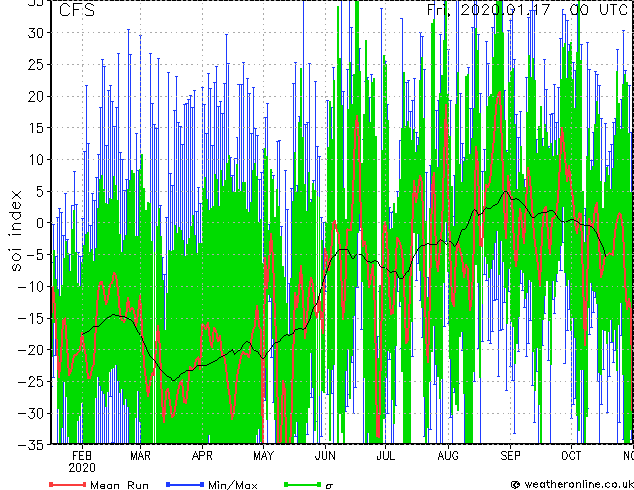Select the JUL month axis label
This screenshot has width=634, height=490.
[385, 456]
